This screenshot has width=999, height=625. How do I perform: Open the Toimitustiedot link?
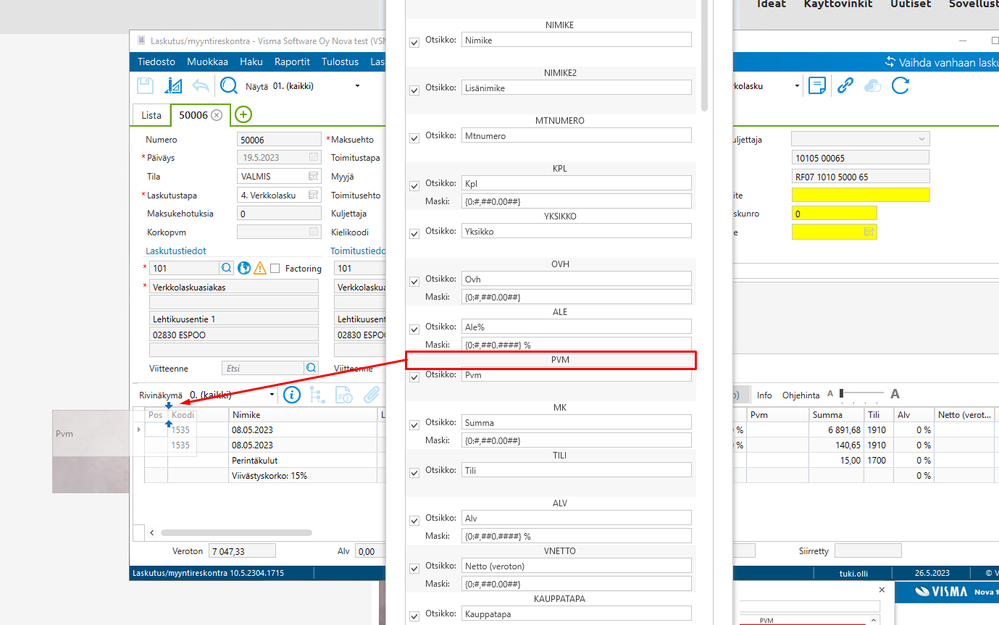coord(357,251)
